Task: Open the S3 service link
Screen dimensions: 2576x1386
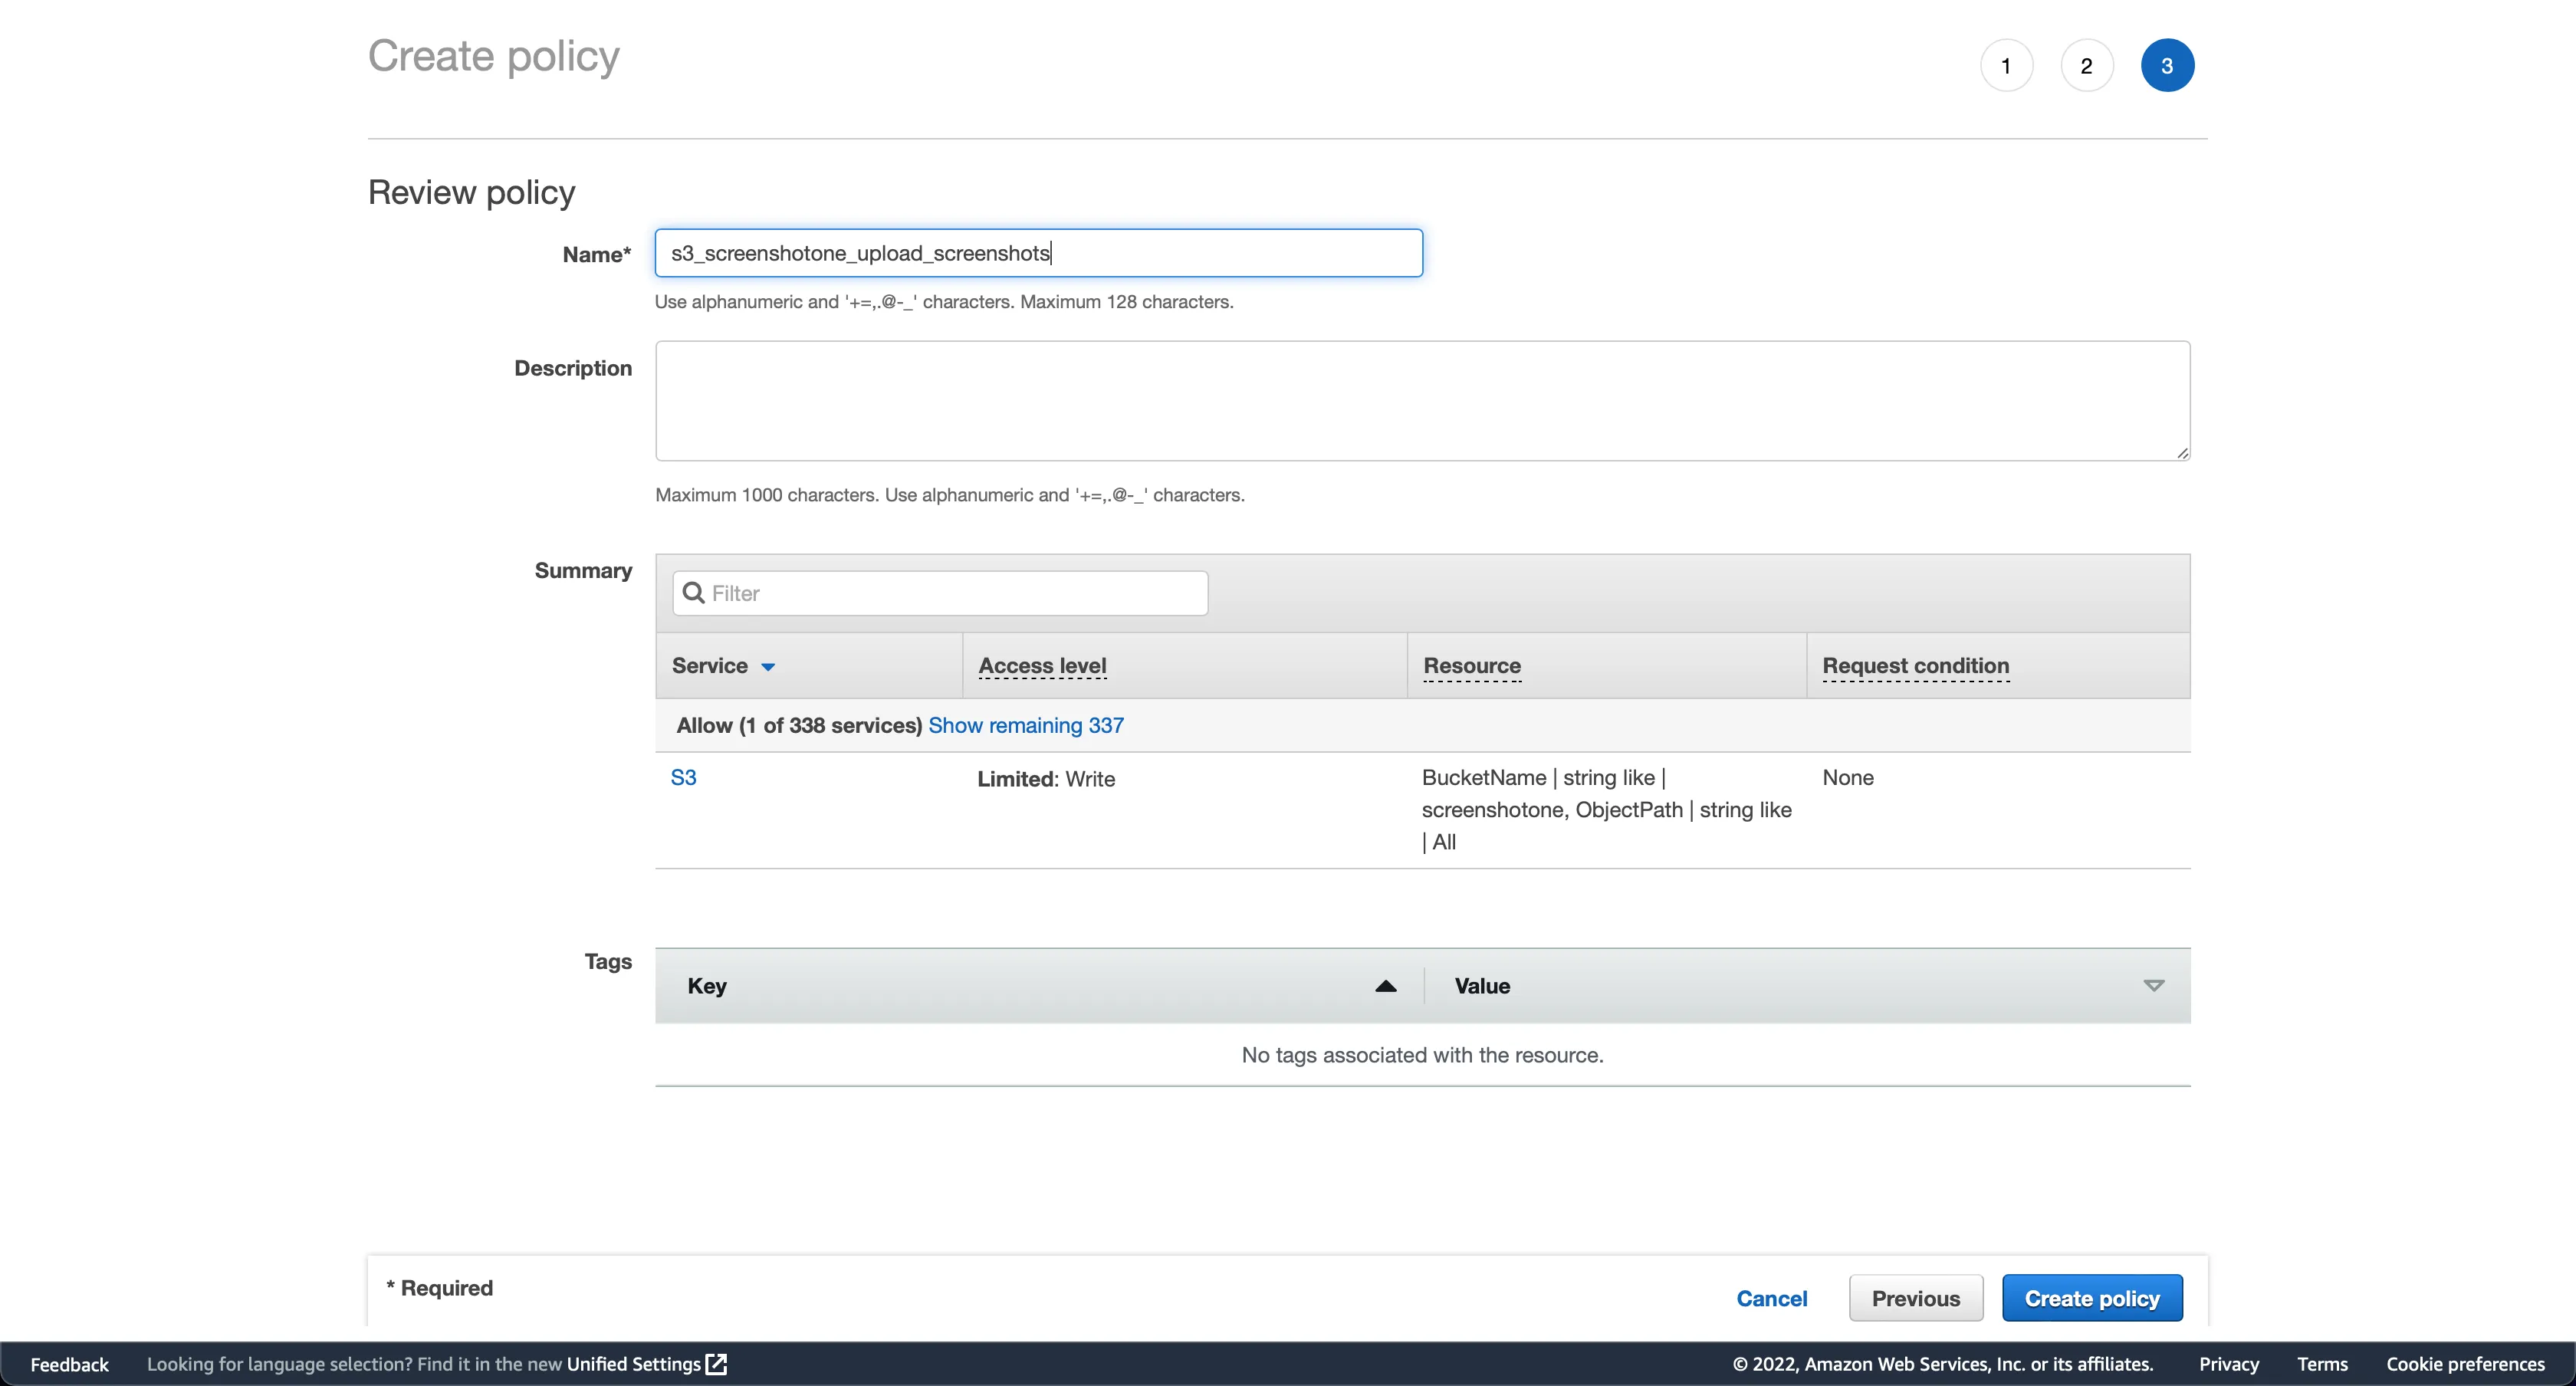Action: (683, 777)
